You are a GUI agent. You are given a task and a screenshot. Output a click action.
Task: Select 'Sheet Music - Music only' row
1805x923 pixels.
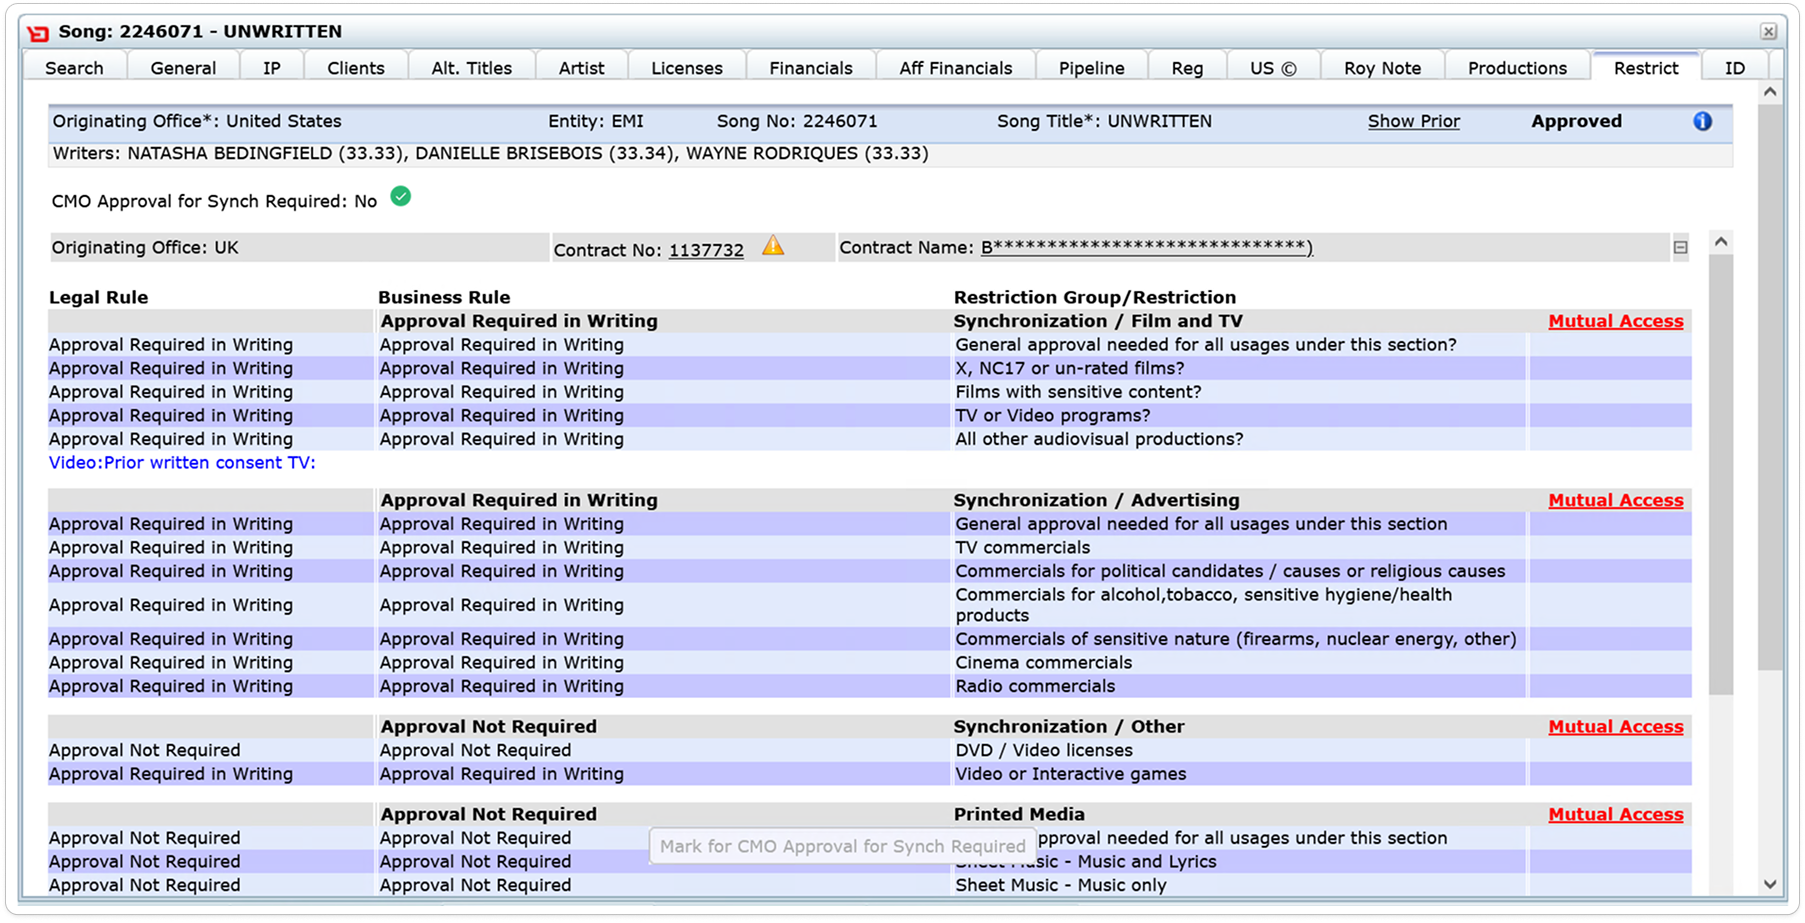[x=870, y=885]
